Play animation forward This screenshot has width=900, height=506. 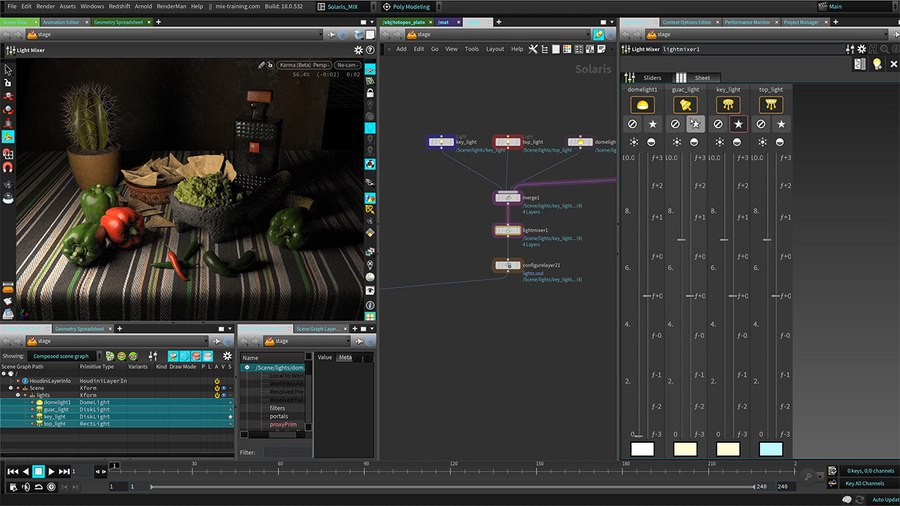click(51, 472)
